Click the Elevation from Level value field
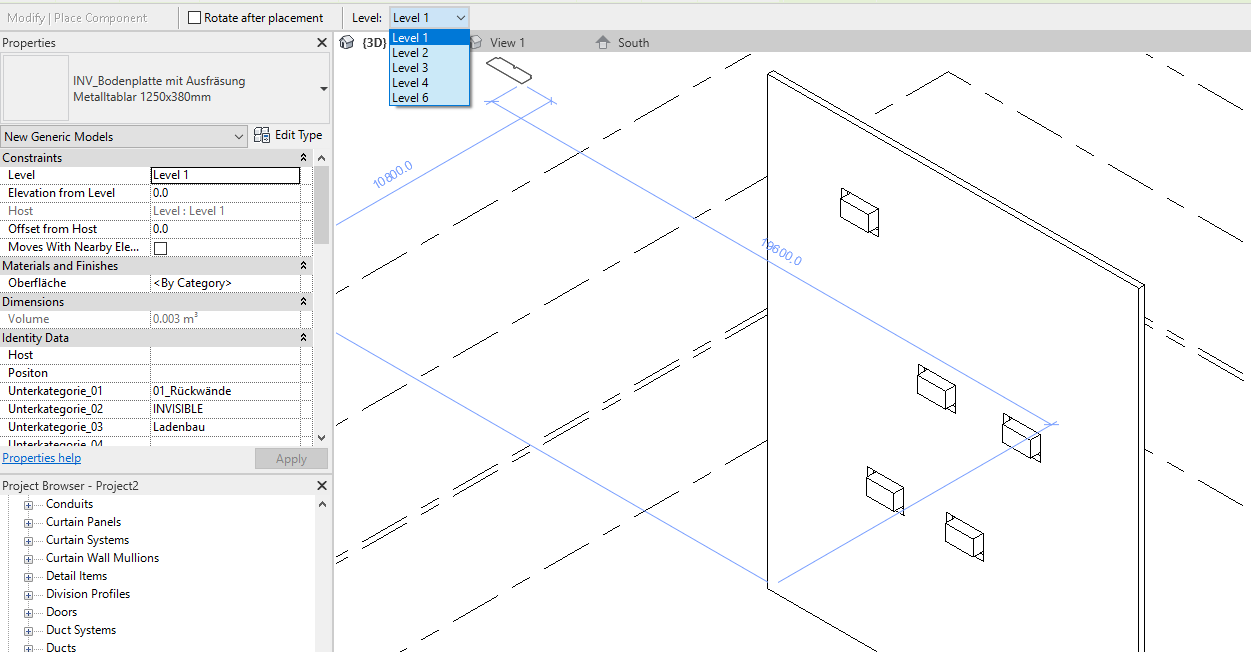1251x652 pixels. pyautogui.click(x=225, y=192)
